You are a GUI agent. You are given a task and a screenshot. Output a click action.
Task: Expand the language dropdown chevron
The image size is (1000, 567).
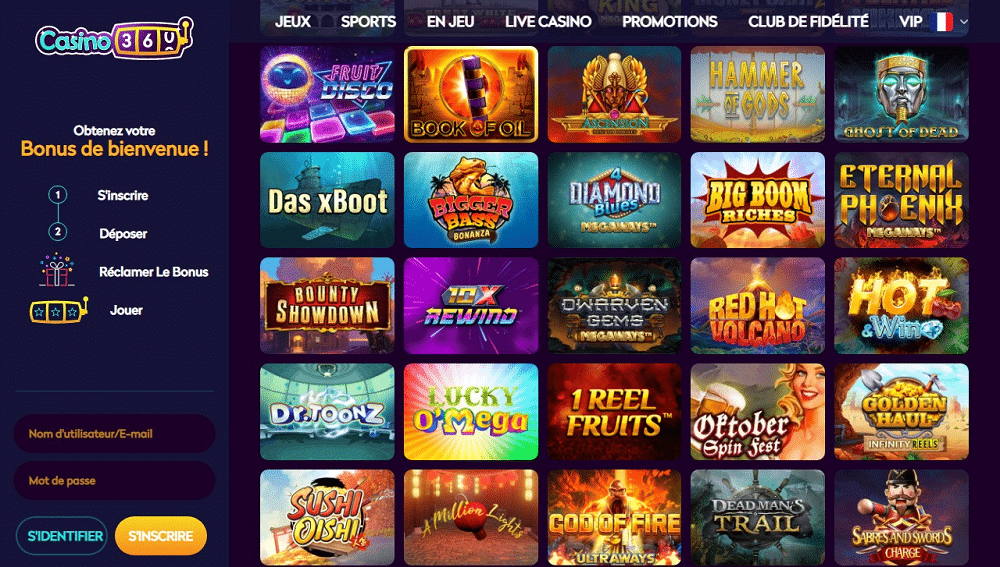pos(964,22)
